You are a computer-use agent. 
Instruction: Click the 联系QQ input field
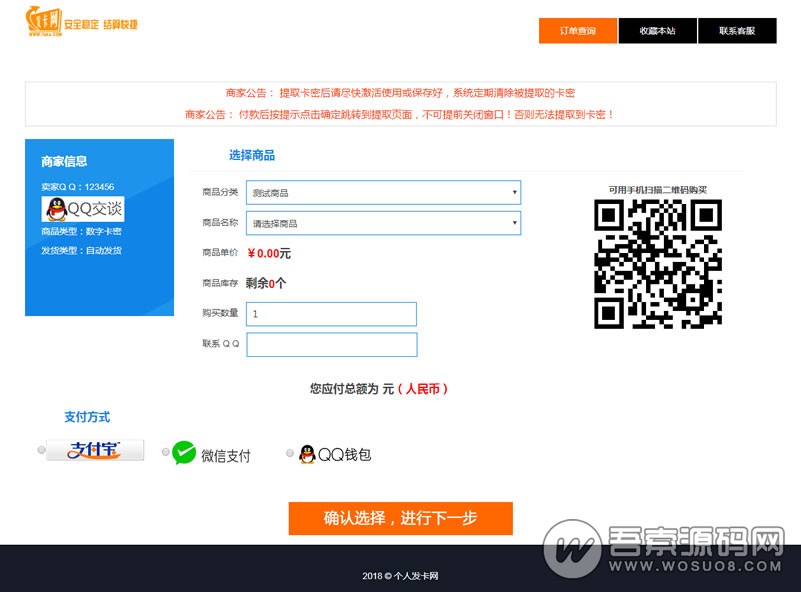click(331, 345)
